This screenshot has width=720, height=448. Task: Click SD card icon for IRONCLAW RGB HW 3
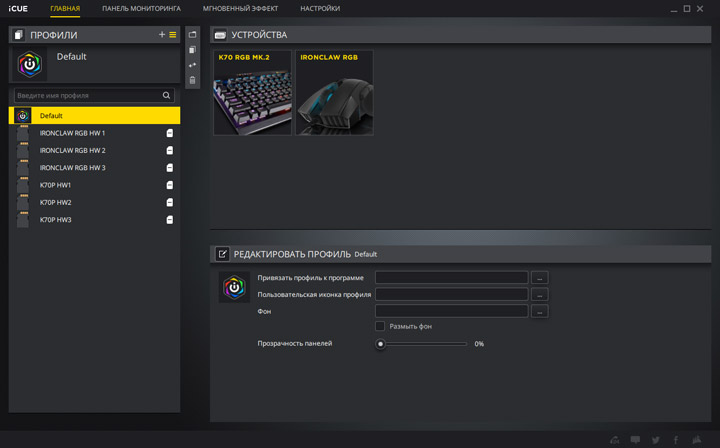[x=169, y=168]
